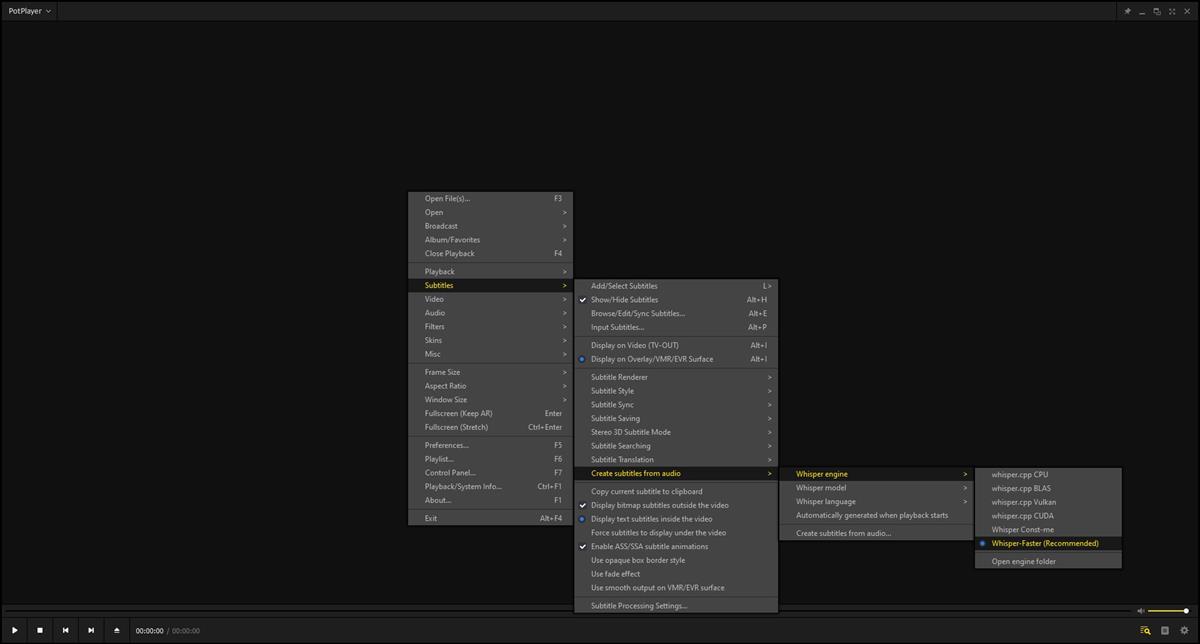The height and width of the screenshot is (644, 1200).
Task: Click the eject/open file icon
Action: tap(117, 630)
